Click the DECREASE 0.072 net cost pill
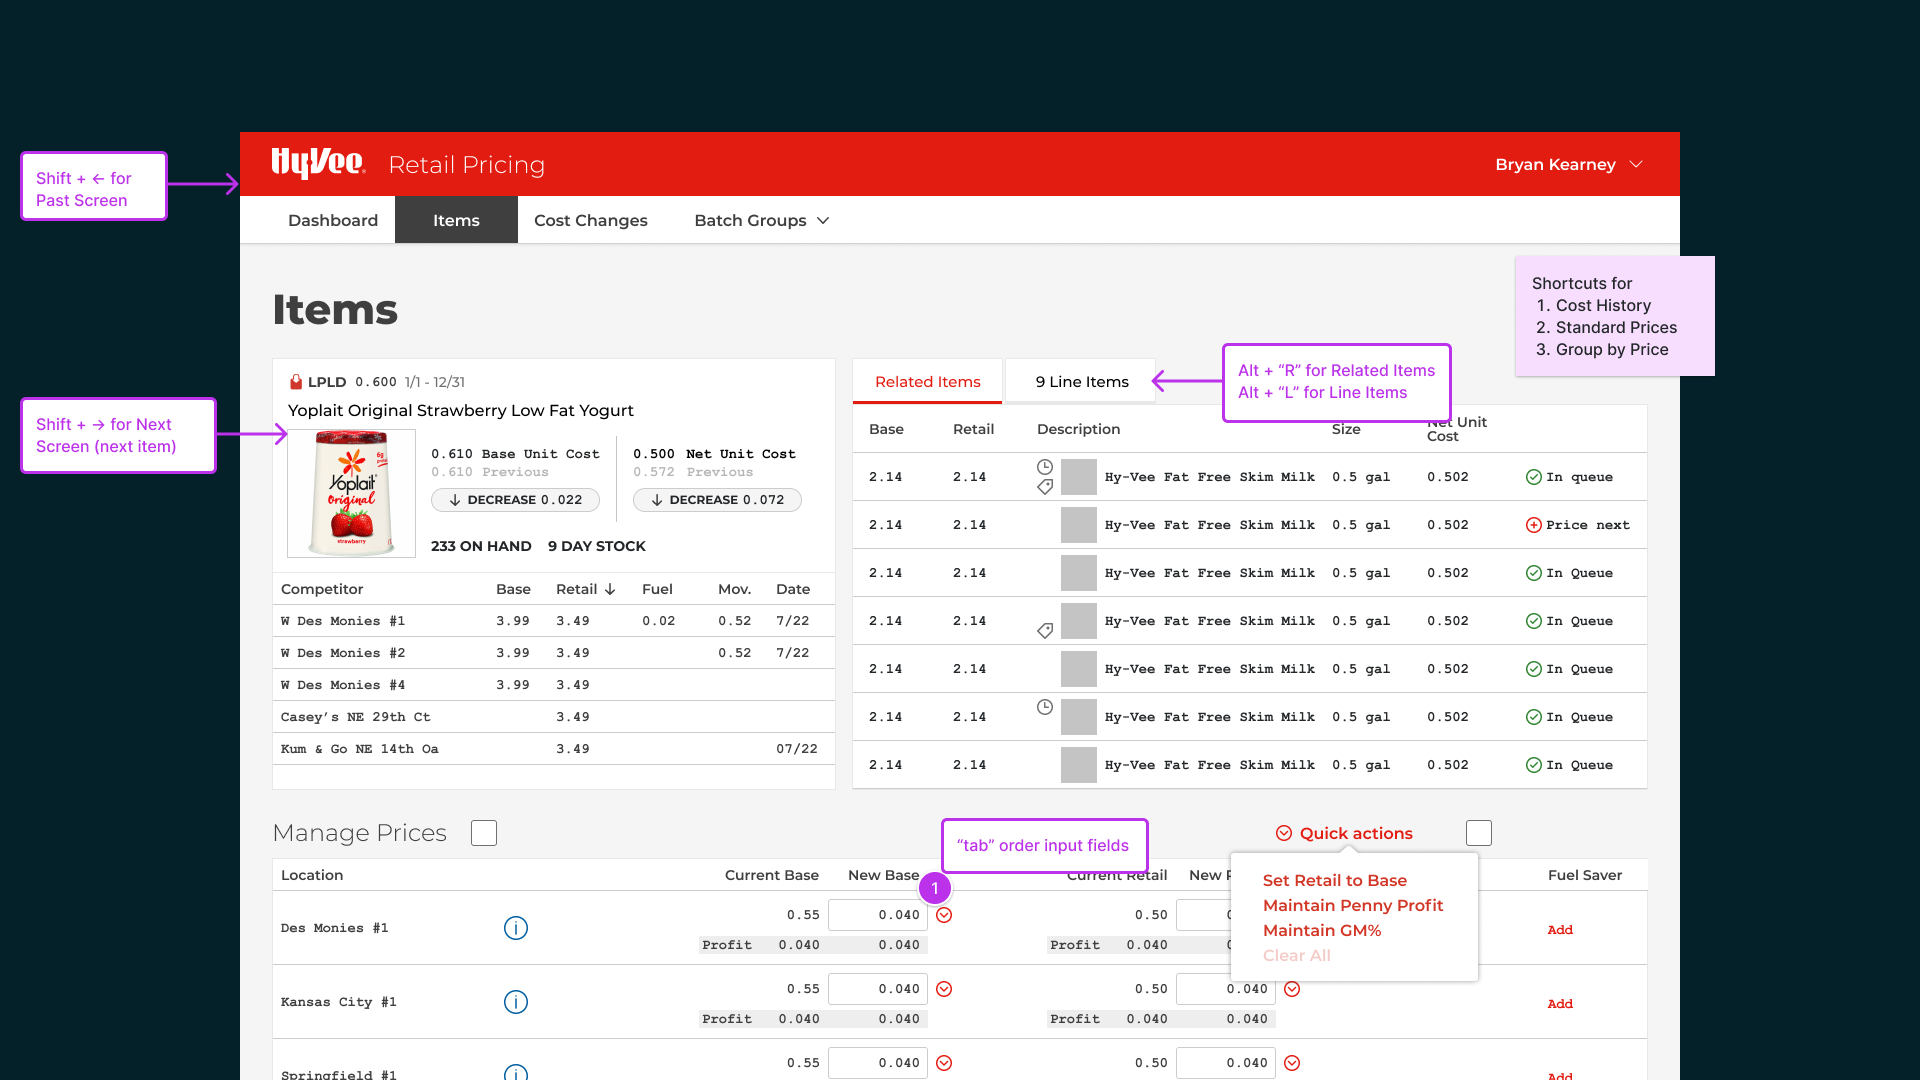The height and width of the screenshot is (1080, 1920). pyautogui.click(x=717, y=500)
